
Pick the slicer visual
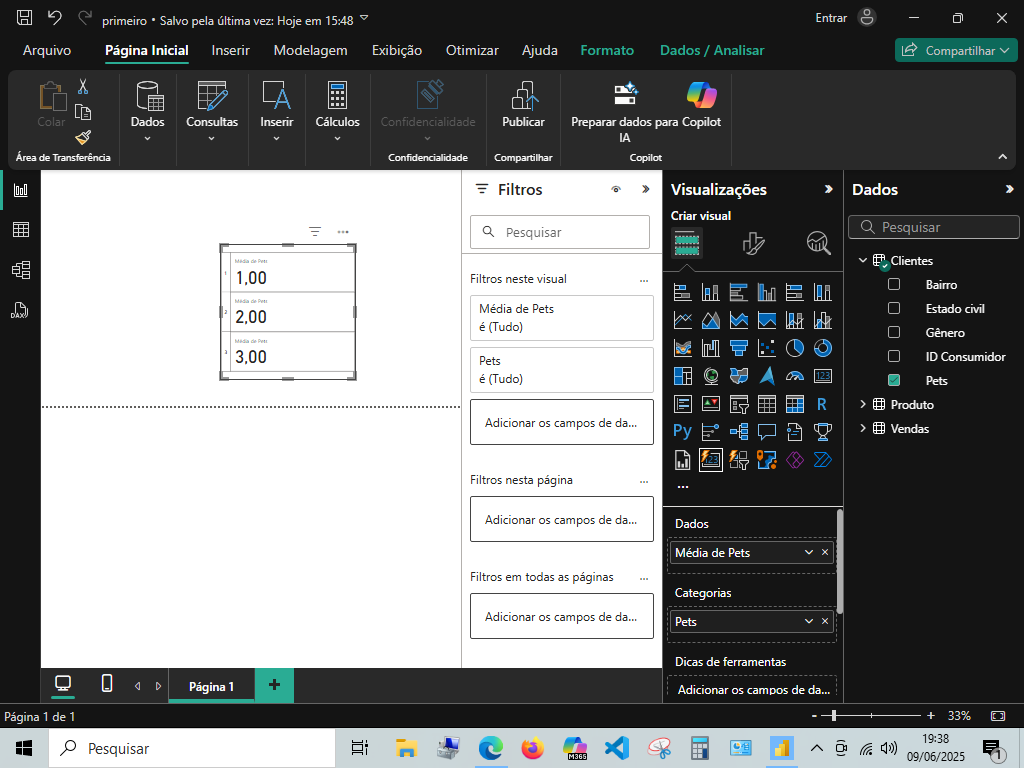739,404
